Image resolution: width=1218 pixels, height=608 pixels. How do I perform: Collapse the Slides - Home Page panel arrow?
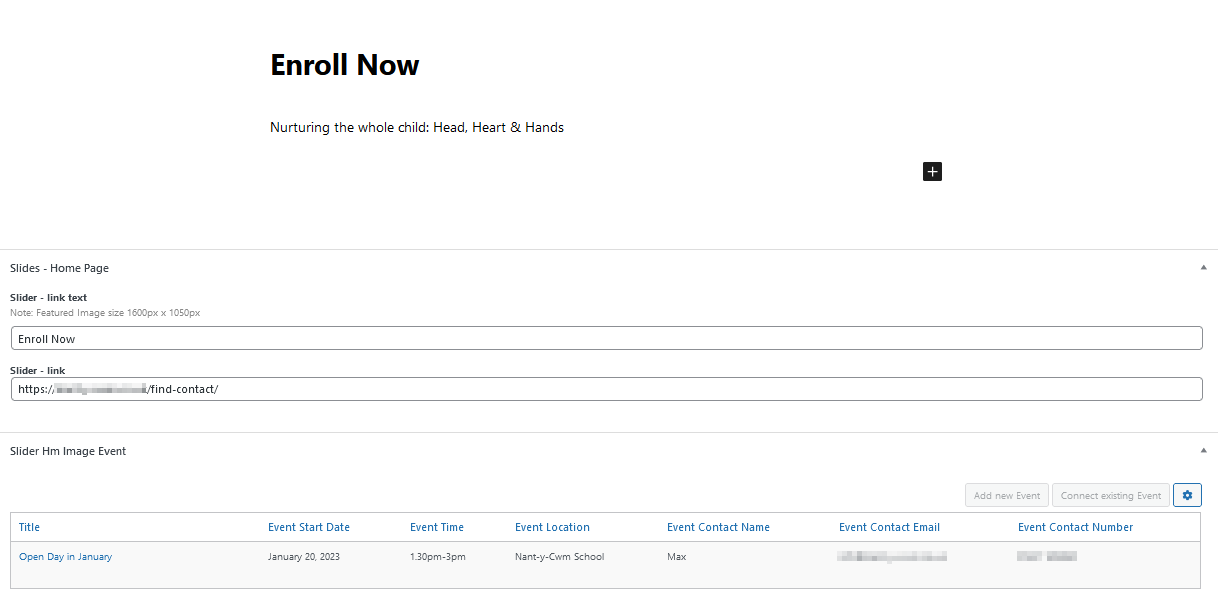[1203, 268]
